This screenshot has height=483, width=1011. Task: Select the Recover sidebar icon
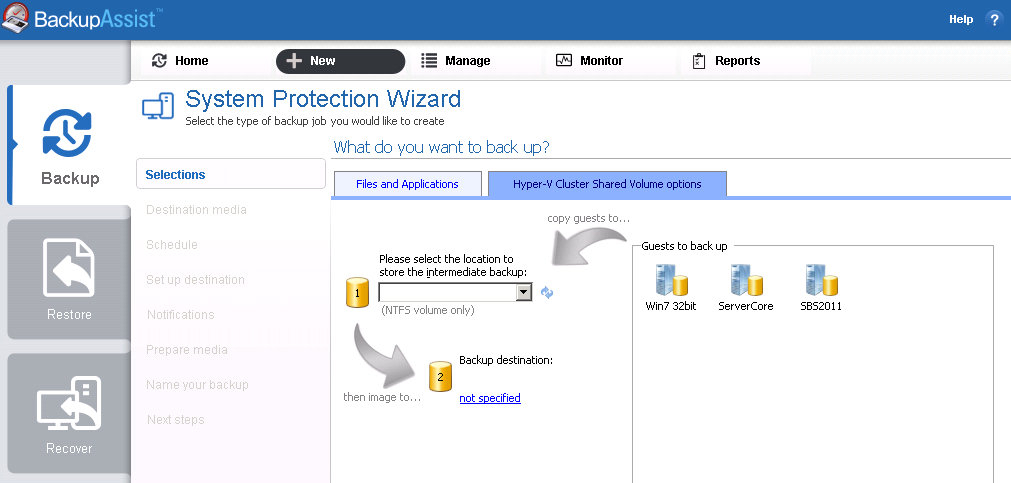(x=68, y=403)
